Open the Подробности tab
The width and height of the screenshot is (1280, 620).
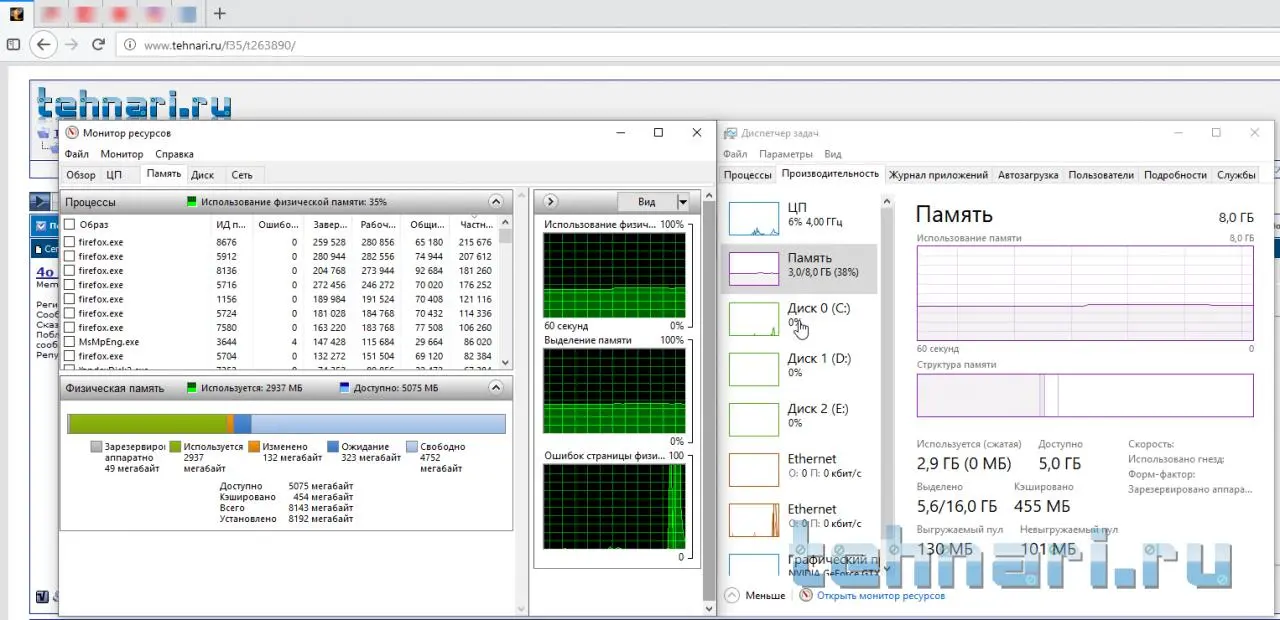[x=1175, y=175]
